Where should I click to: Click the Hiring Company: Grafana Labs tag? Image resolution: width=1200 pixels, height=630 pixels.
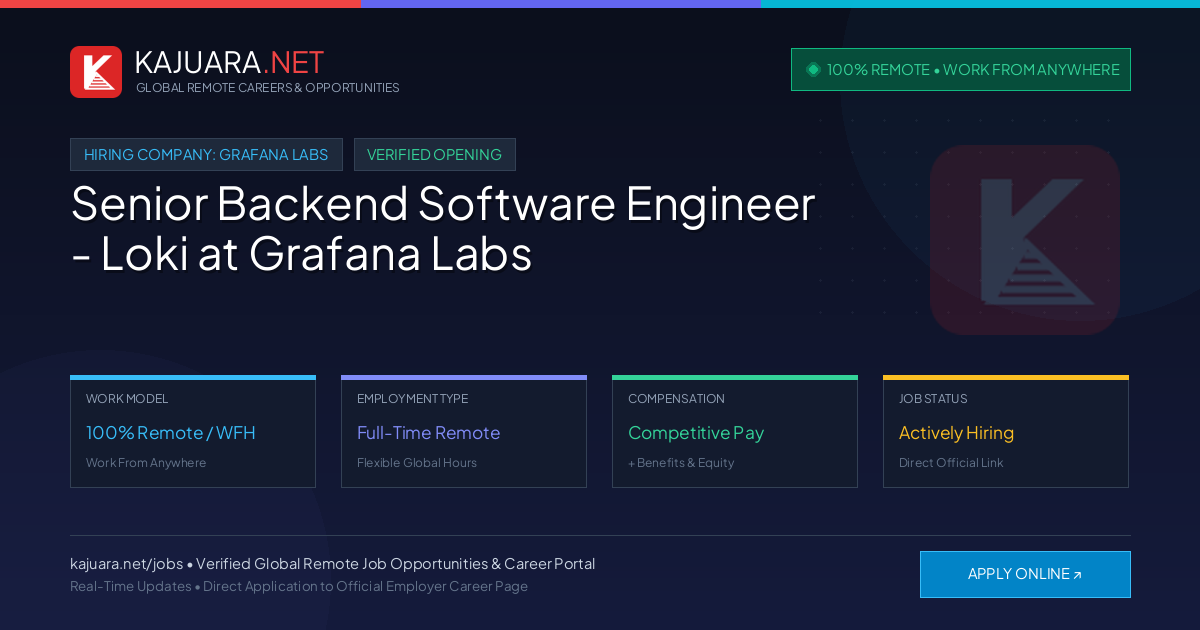coord(206,155)
